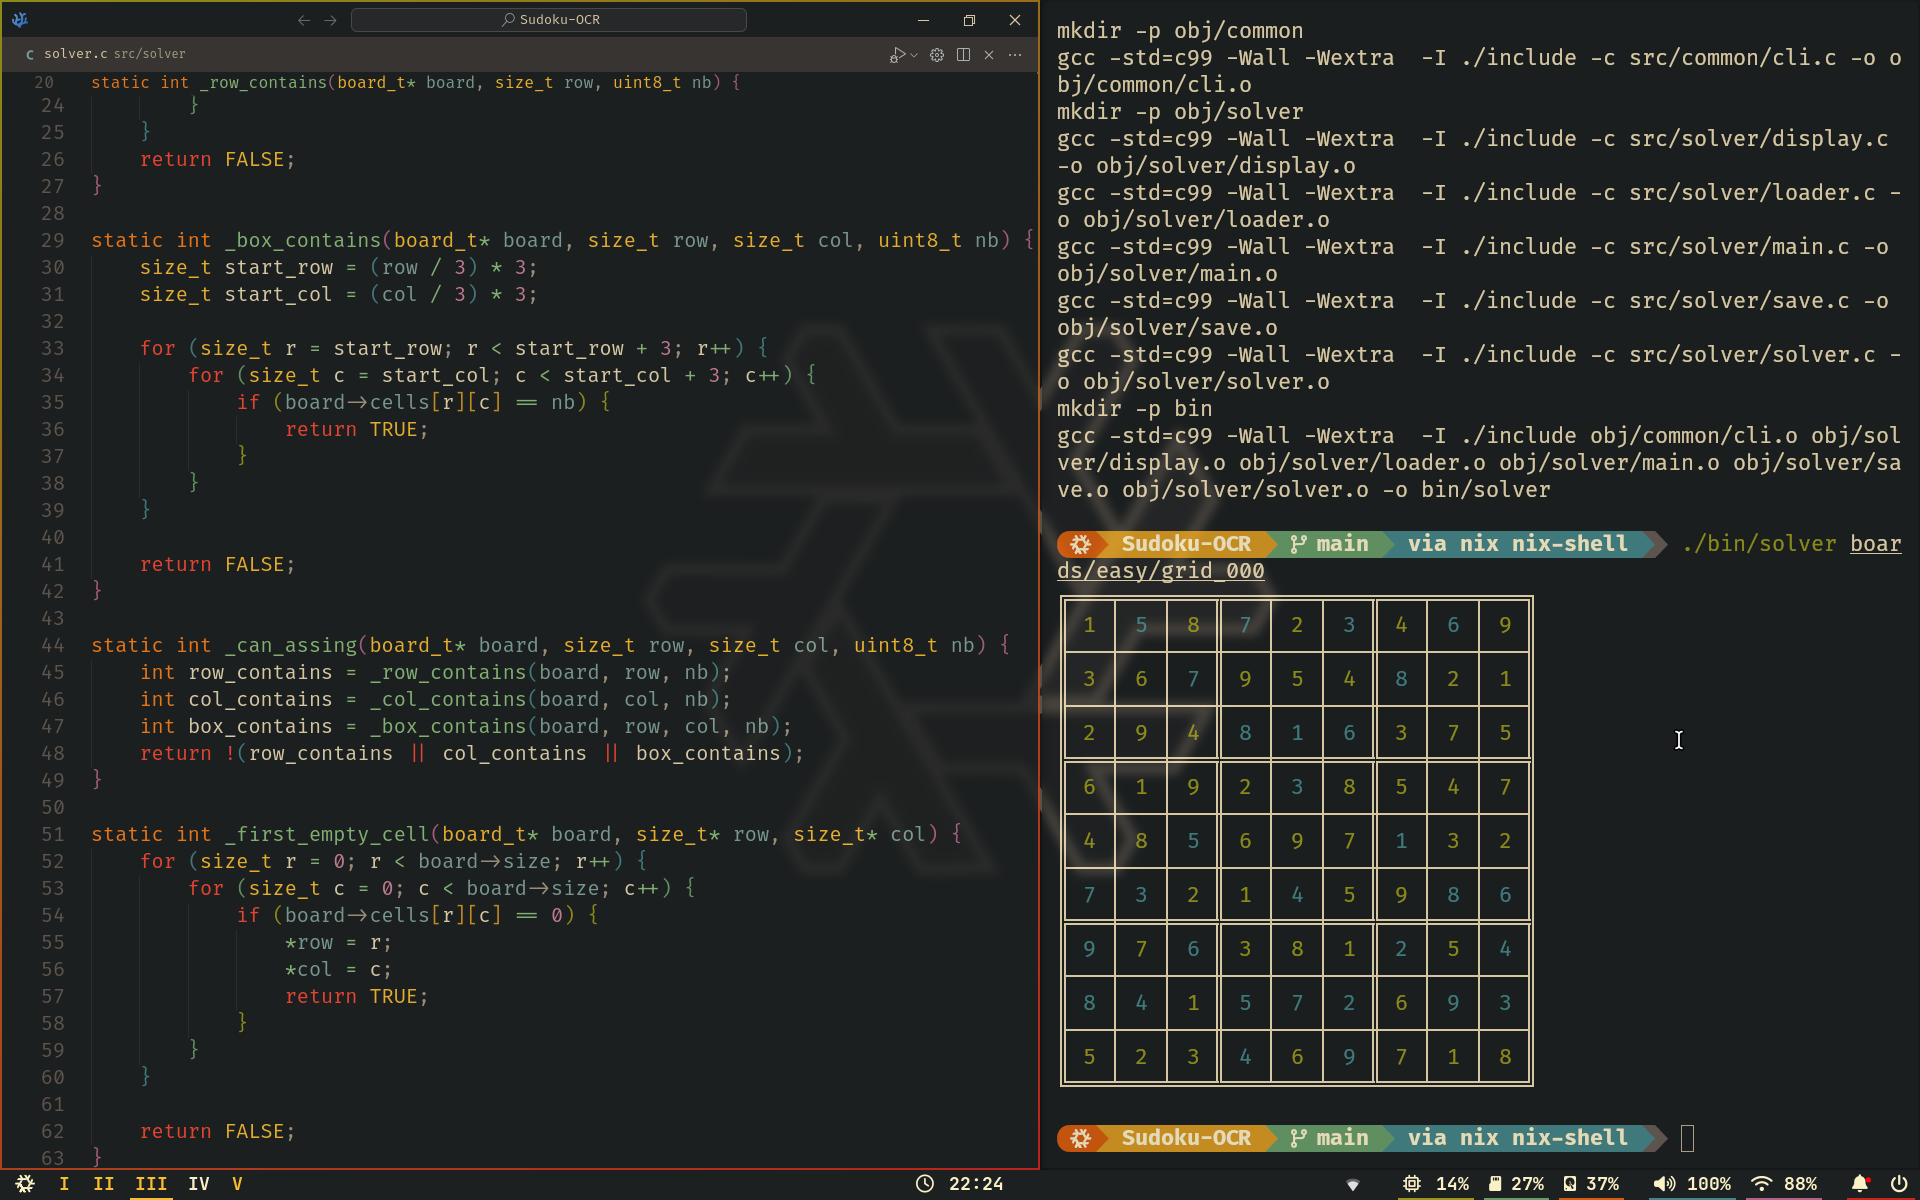
Task: Go back using the left navigation arrow
Action: (304, 20)
